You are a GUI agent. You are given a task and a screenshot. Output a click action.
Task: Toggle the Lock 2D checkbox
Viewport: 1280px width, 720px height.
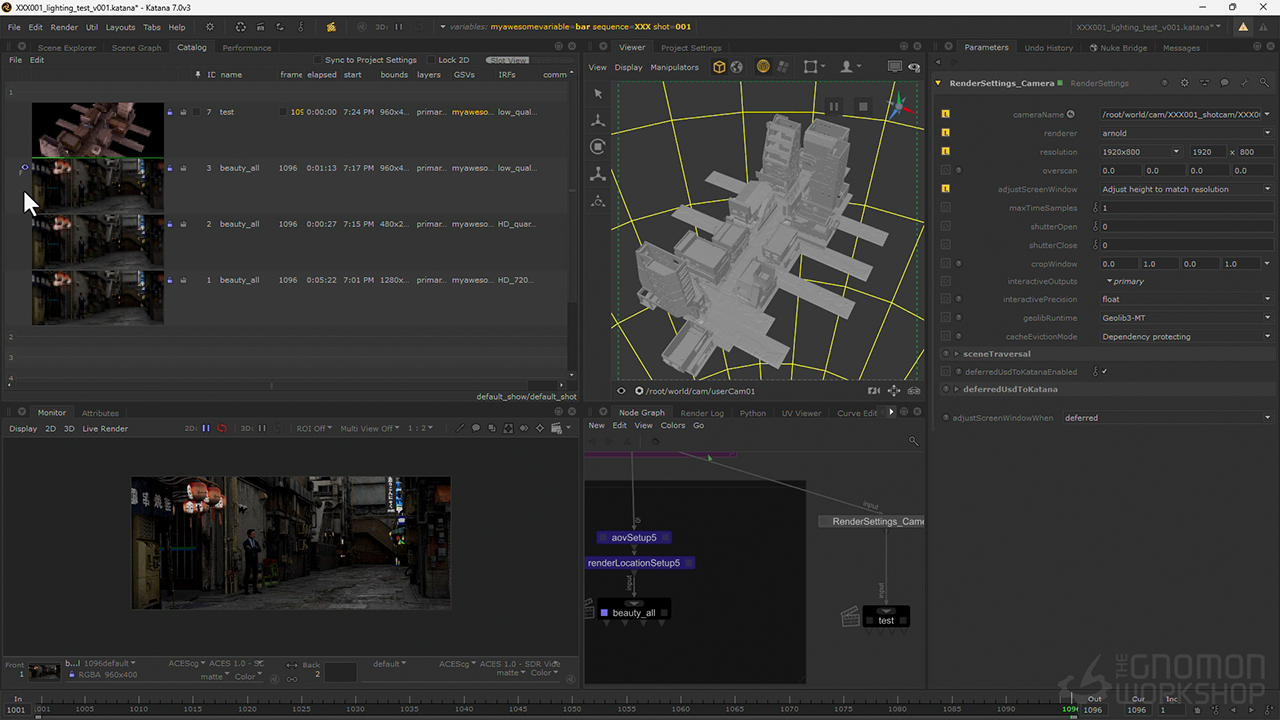(431, 60)
